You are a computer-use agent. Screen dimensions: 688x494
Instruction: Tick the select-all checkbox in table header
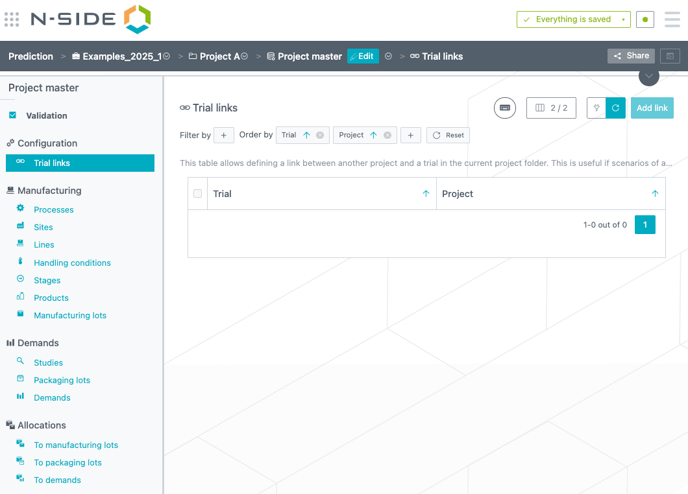[198, 194]
